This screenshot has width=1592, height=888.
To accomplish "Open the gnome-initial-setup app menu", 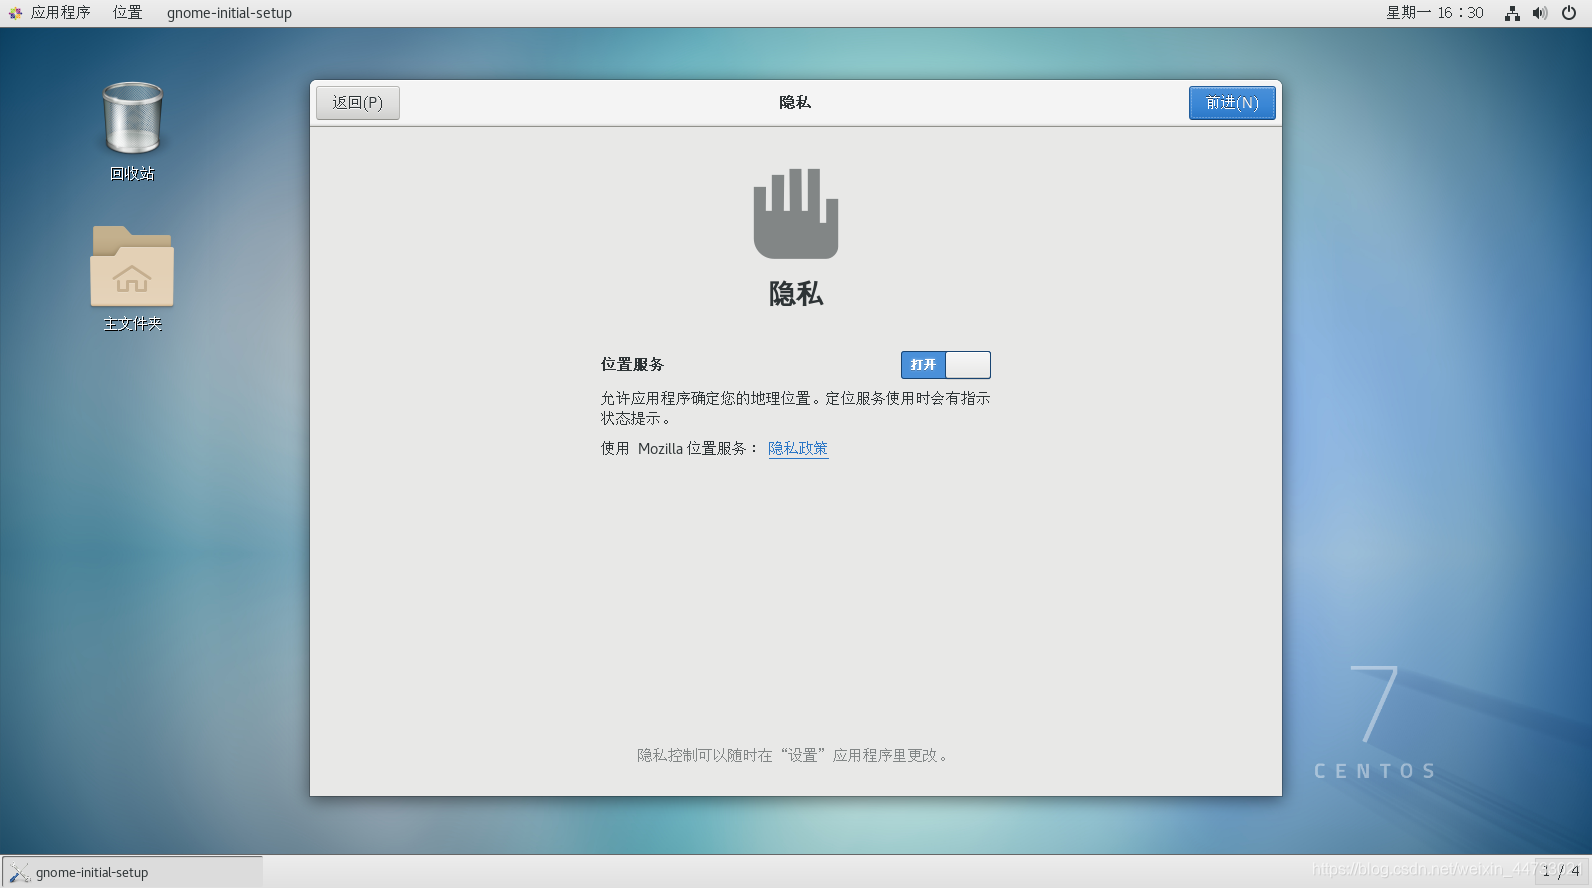I will click(229, 13).
